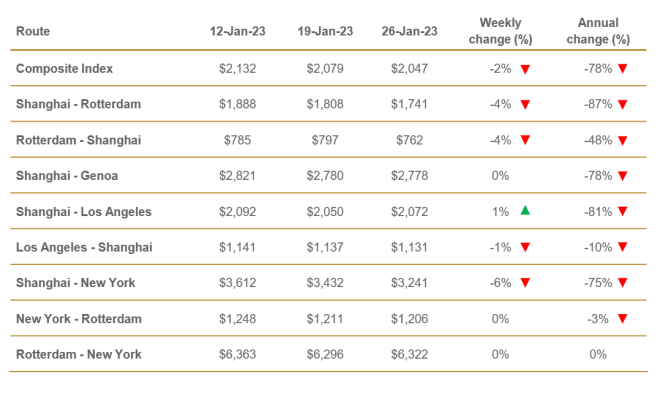Click red arrow next to -87% annual change
The image size is (660, 396).
click(623, 104)
